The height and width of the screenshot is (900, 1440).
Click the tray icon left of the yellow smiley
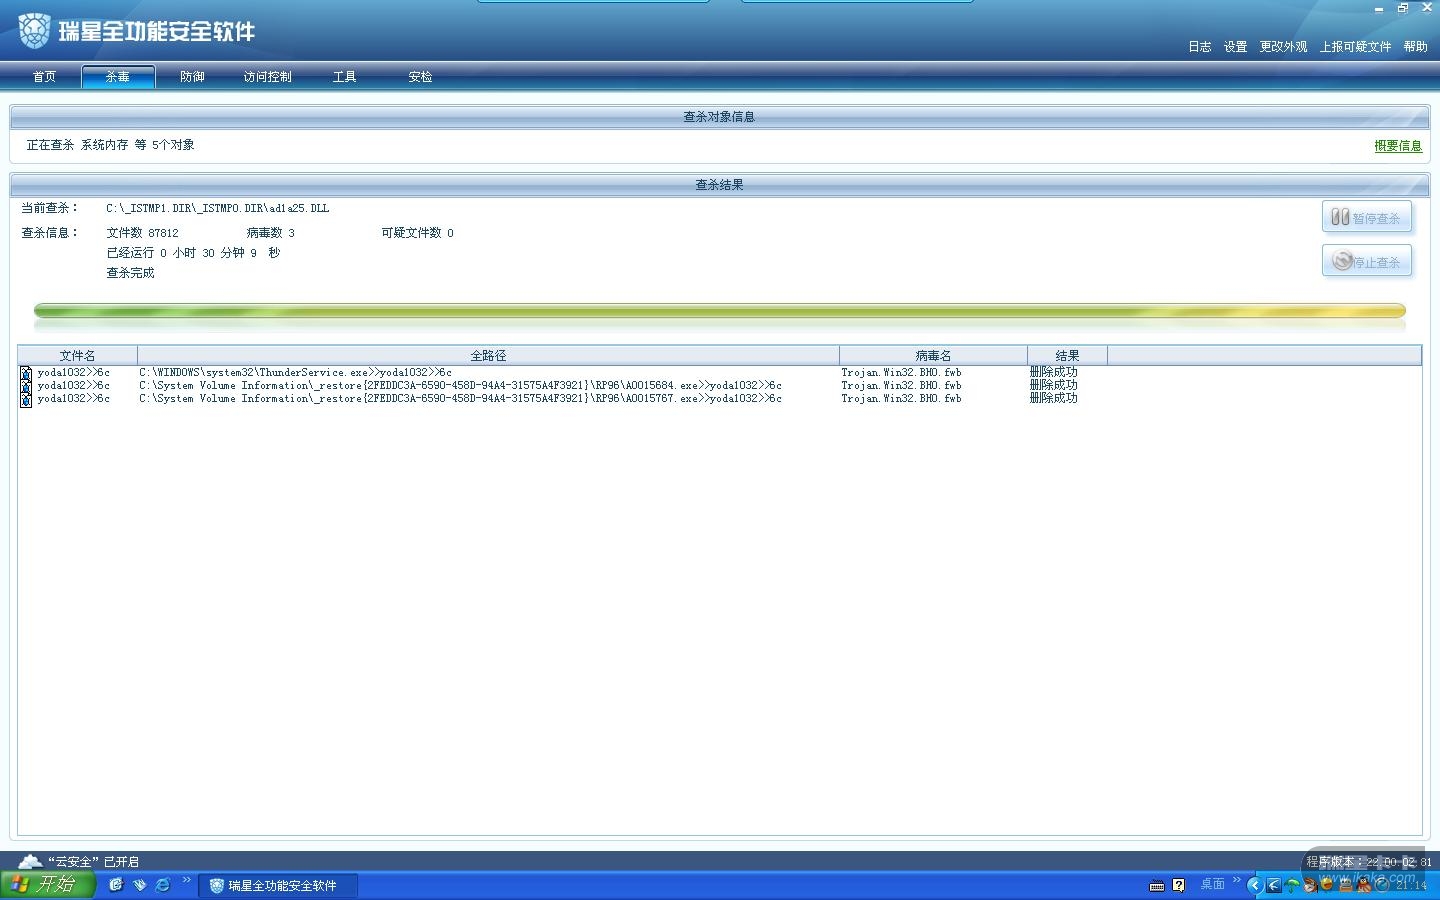[x=1310, y=885]
